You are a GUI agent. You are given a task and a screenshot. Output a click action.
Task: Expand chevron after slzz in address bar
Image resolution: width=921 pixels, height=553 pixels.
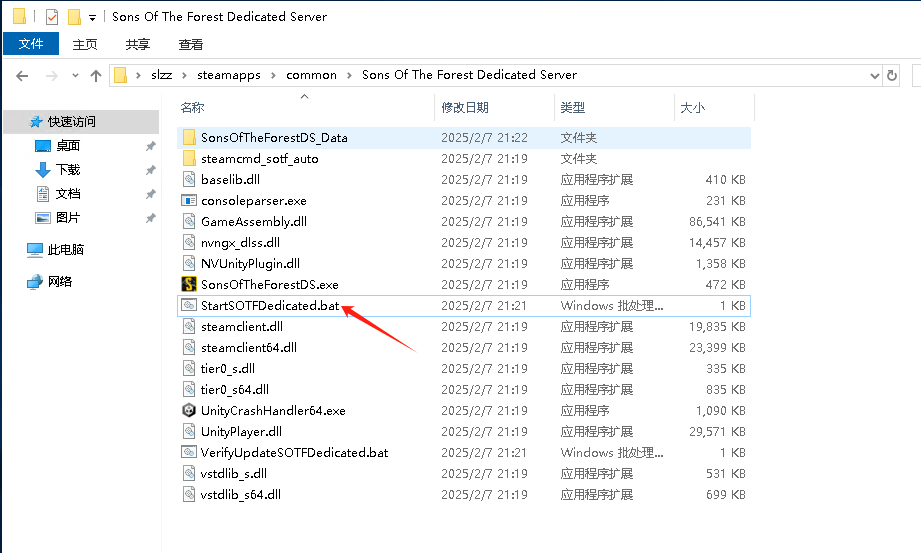point(184,75)
